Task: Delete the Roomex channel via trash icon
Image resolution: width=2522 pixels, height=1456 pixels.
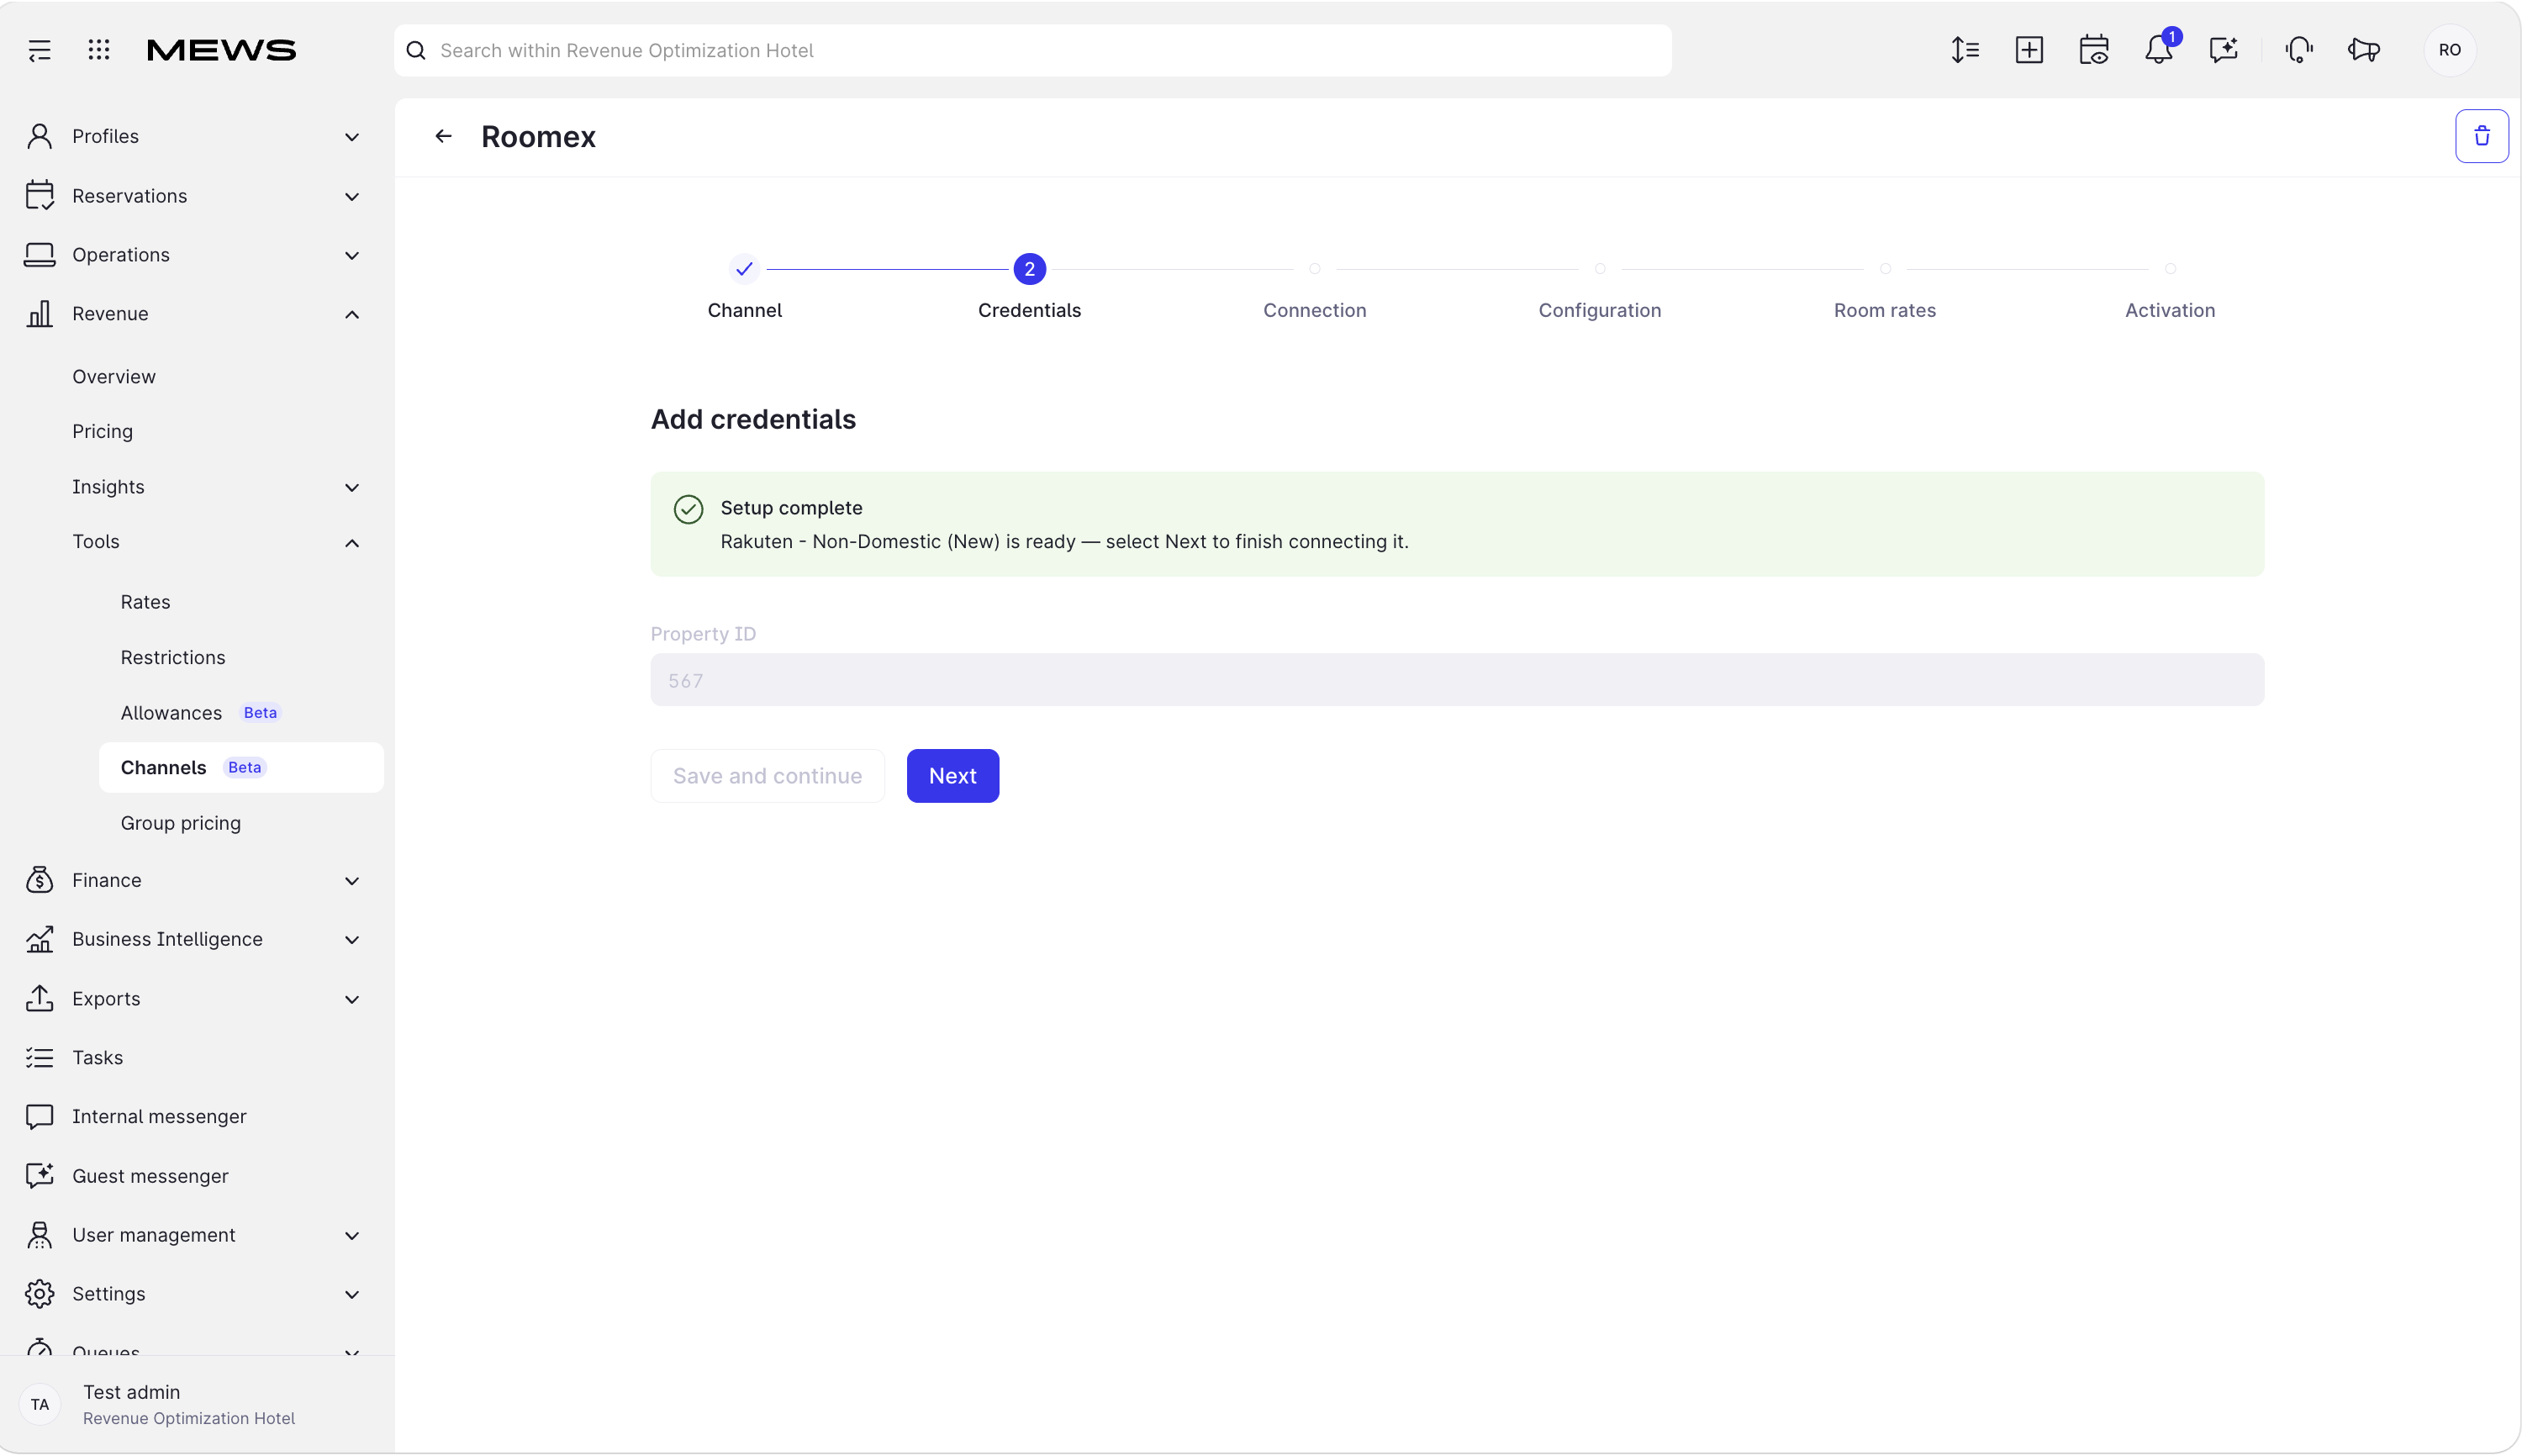Action: pyautogui.click(x=2482, y=136)
